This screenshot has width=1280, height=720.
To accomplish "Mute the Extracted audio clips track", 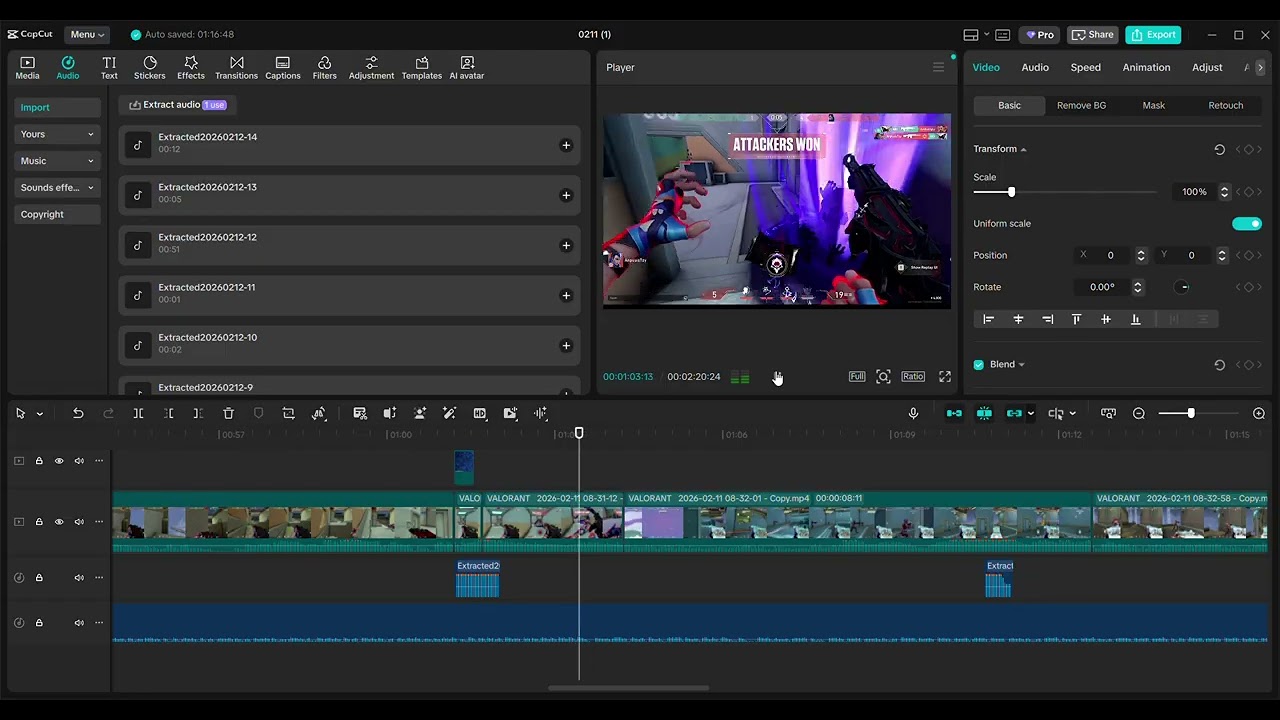I will (79, 578).
